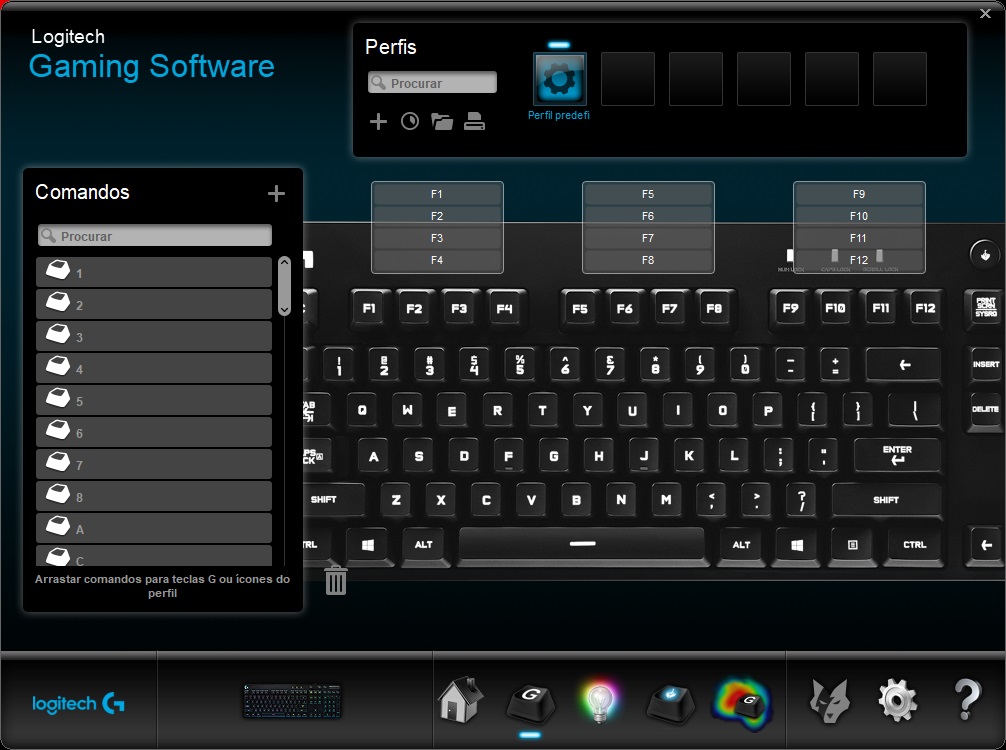
Task: Click the game mode button on keyboard image
Action: point(985,255)
